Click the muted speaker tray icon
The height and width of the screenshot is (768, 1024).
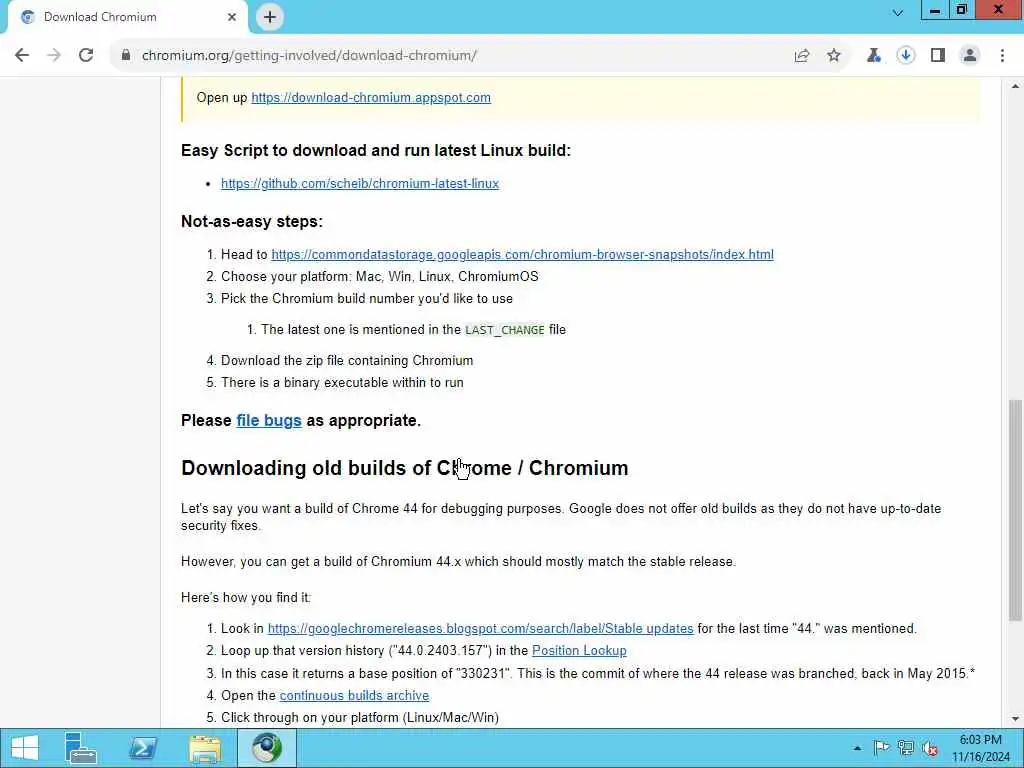click(930, 748)
